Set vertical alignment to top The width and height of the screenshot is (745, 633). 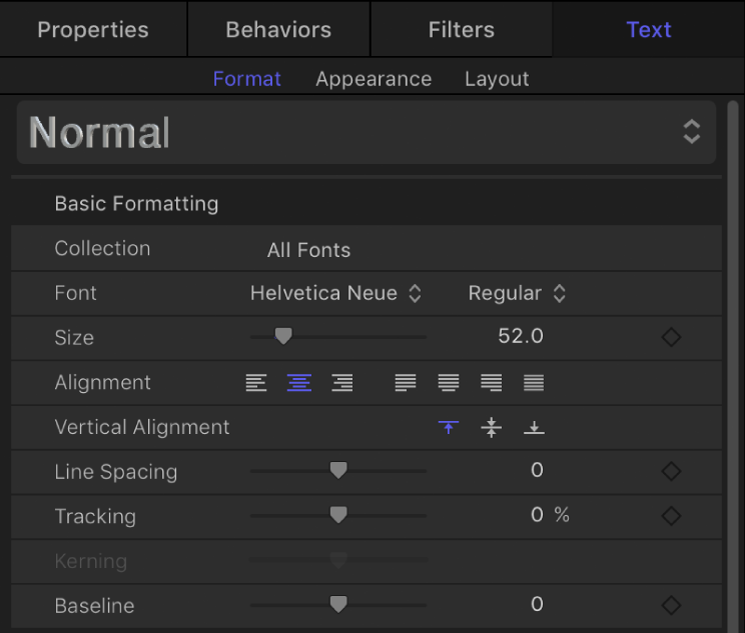point(449,427)
